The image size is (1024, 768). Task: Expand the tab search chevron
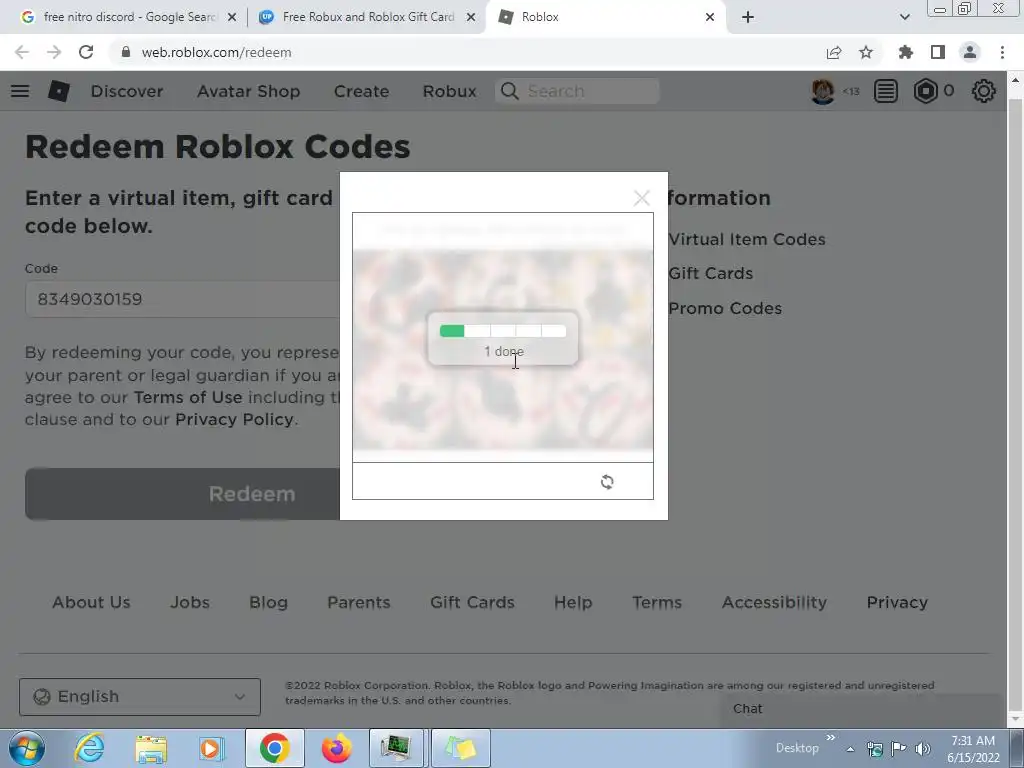(x=904, y=17)
